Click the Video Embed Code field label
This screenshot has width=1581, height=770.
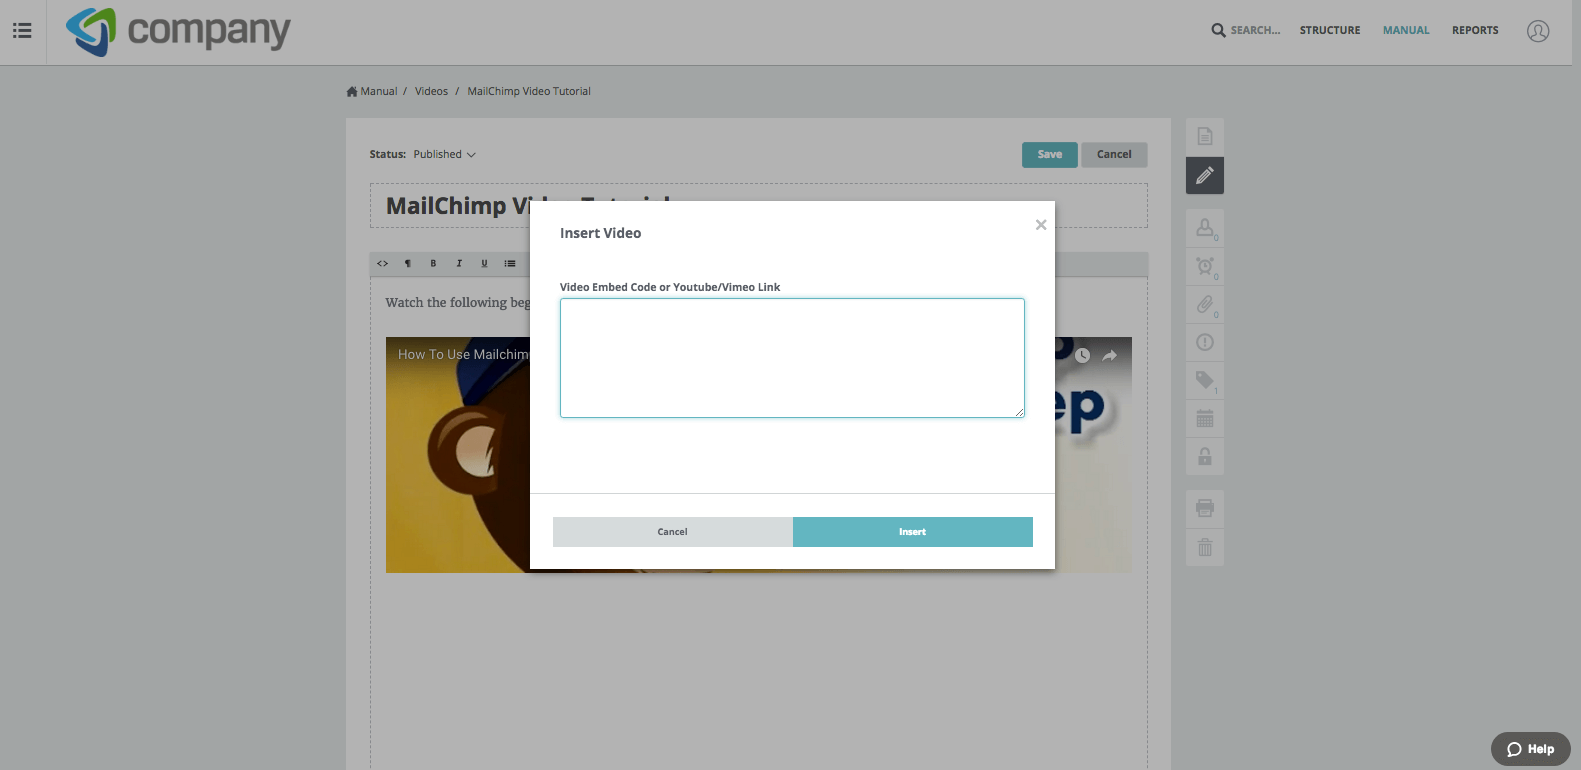670,287
